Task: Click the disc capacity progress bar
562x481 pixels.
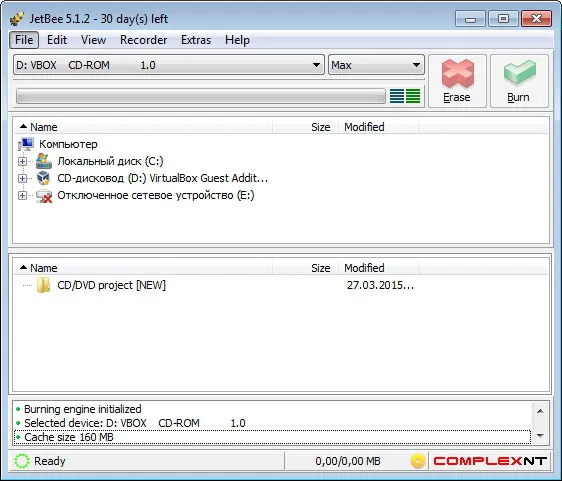Action: click(201, 96)
